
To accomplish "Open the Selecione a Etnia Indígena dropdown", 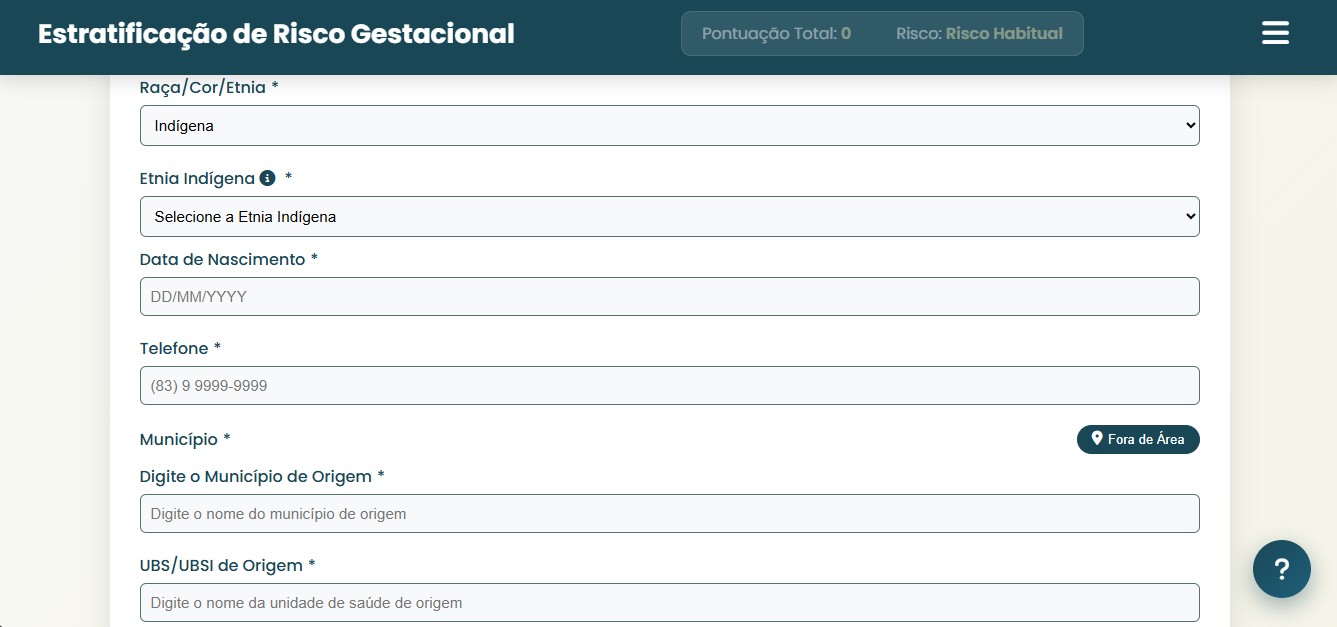I will (669, 216).
